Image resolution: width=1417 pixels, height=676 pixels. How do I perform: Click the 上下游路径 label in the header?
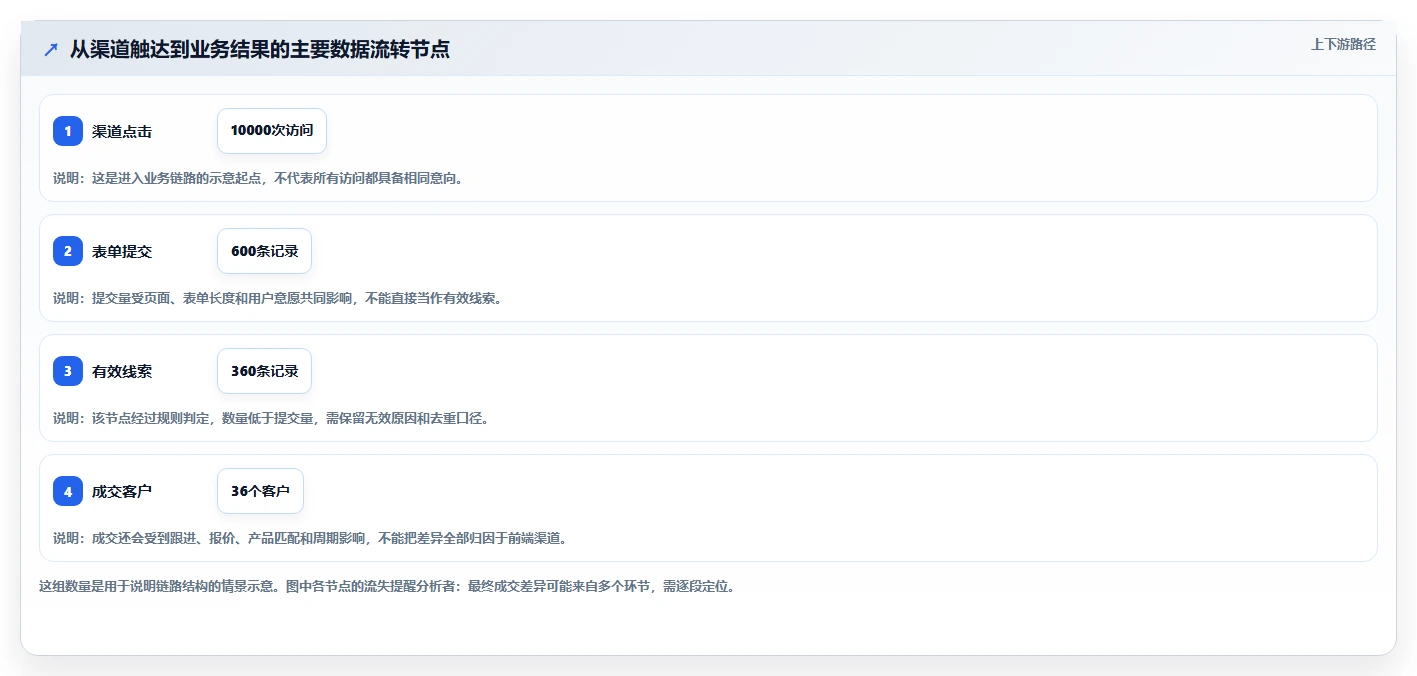click(x=1343, y=44)
